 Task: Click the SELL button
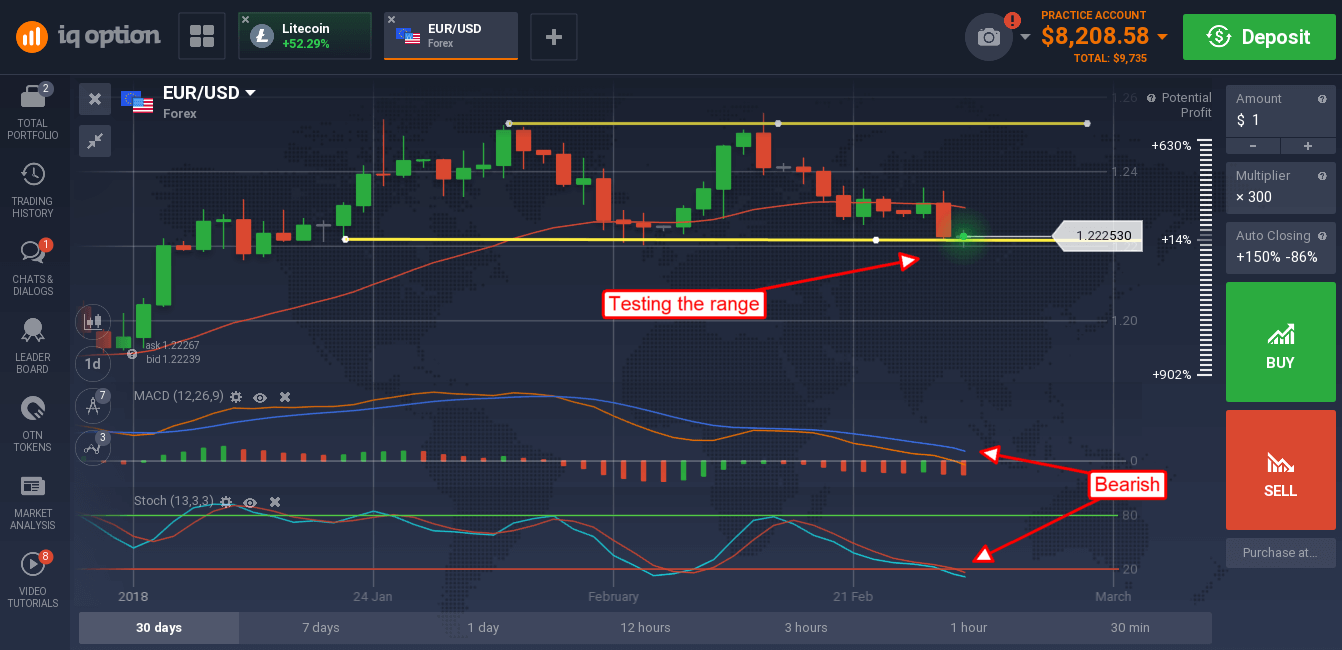[1281, 470]
